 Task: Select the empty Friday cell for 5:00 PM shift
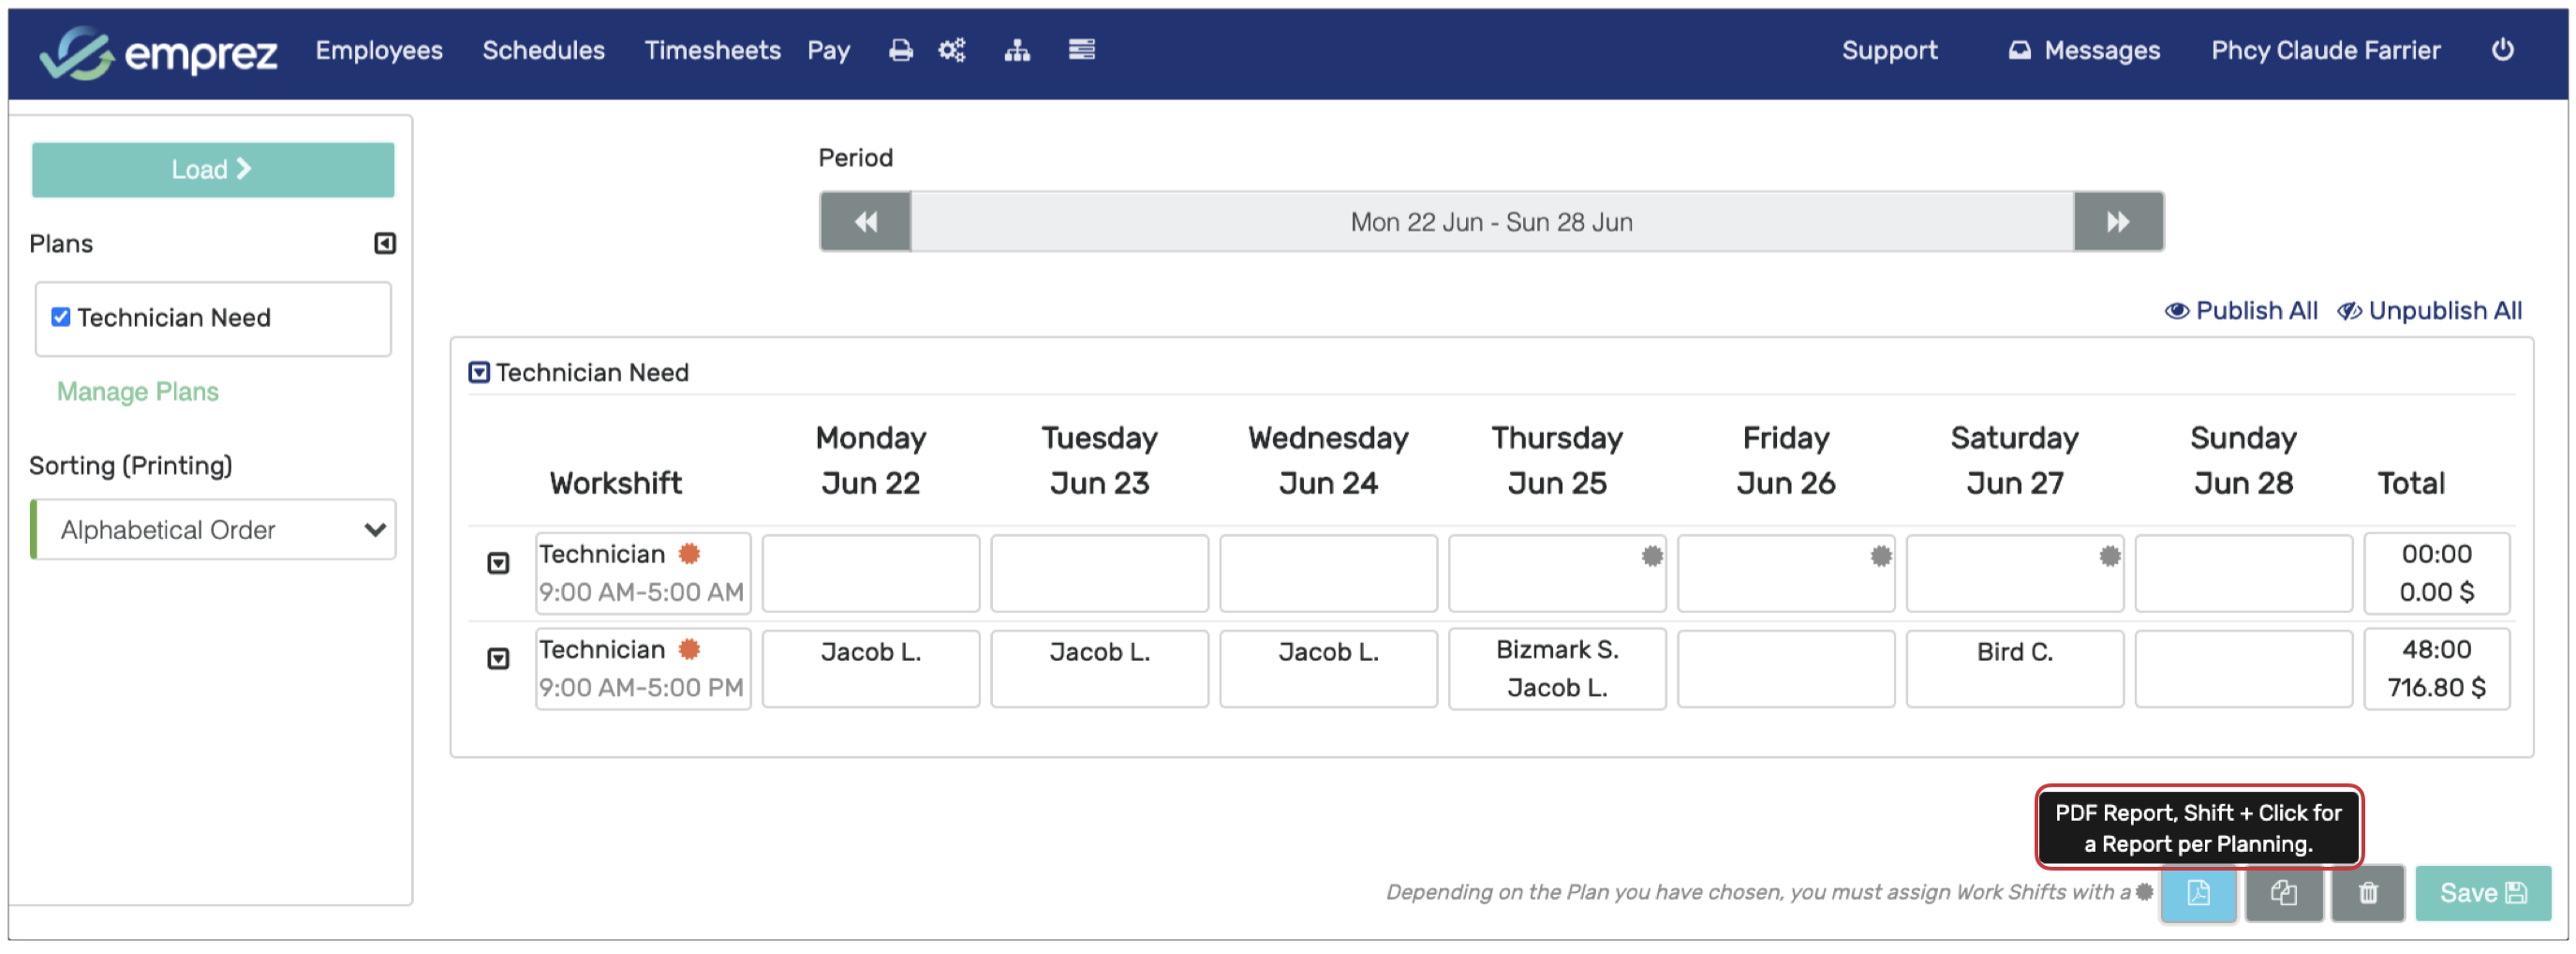1786,669
